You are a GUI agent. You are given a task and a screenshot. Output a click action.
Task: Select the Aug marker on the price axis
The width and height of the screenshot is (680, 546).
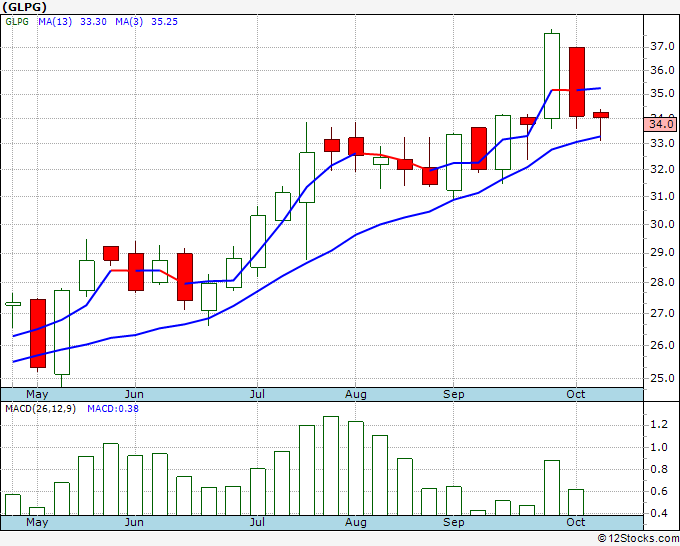point(356,394)
